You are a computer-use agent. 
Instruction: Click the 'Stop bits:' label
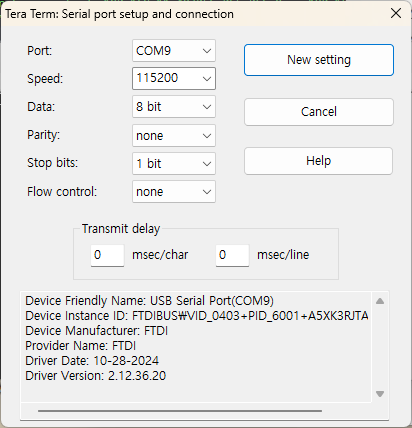(x=52, y=163)
